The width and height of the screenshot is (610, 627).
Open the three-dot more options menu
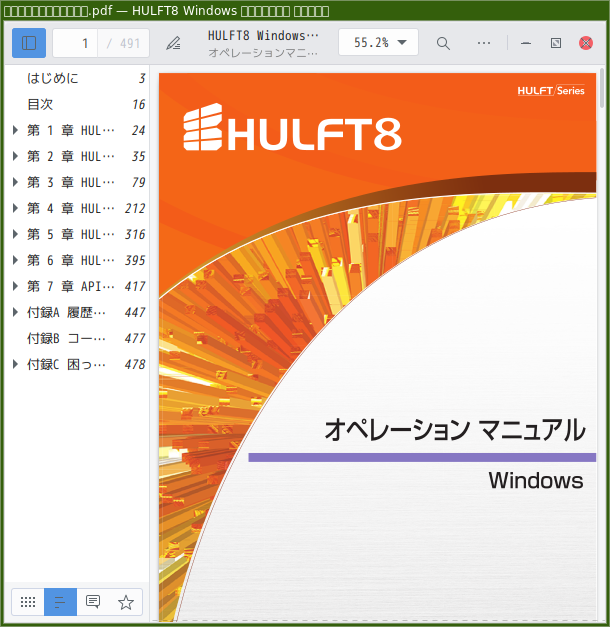click(x=484, y=43)
